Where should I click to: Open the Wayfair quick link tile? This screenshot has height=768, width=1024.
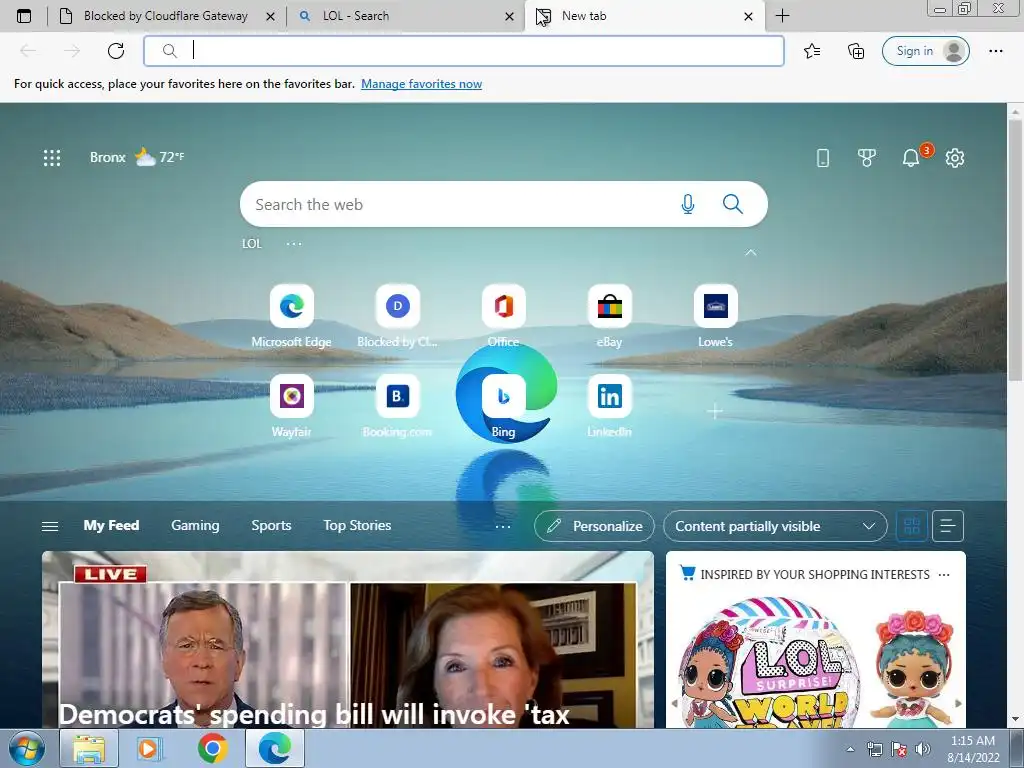[291, 406]
